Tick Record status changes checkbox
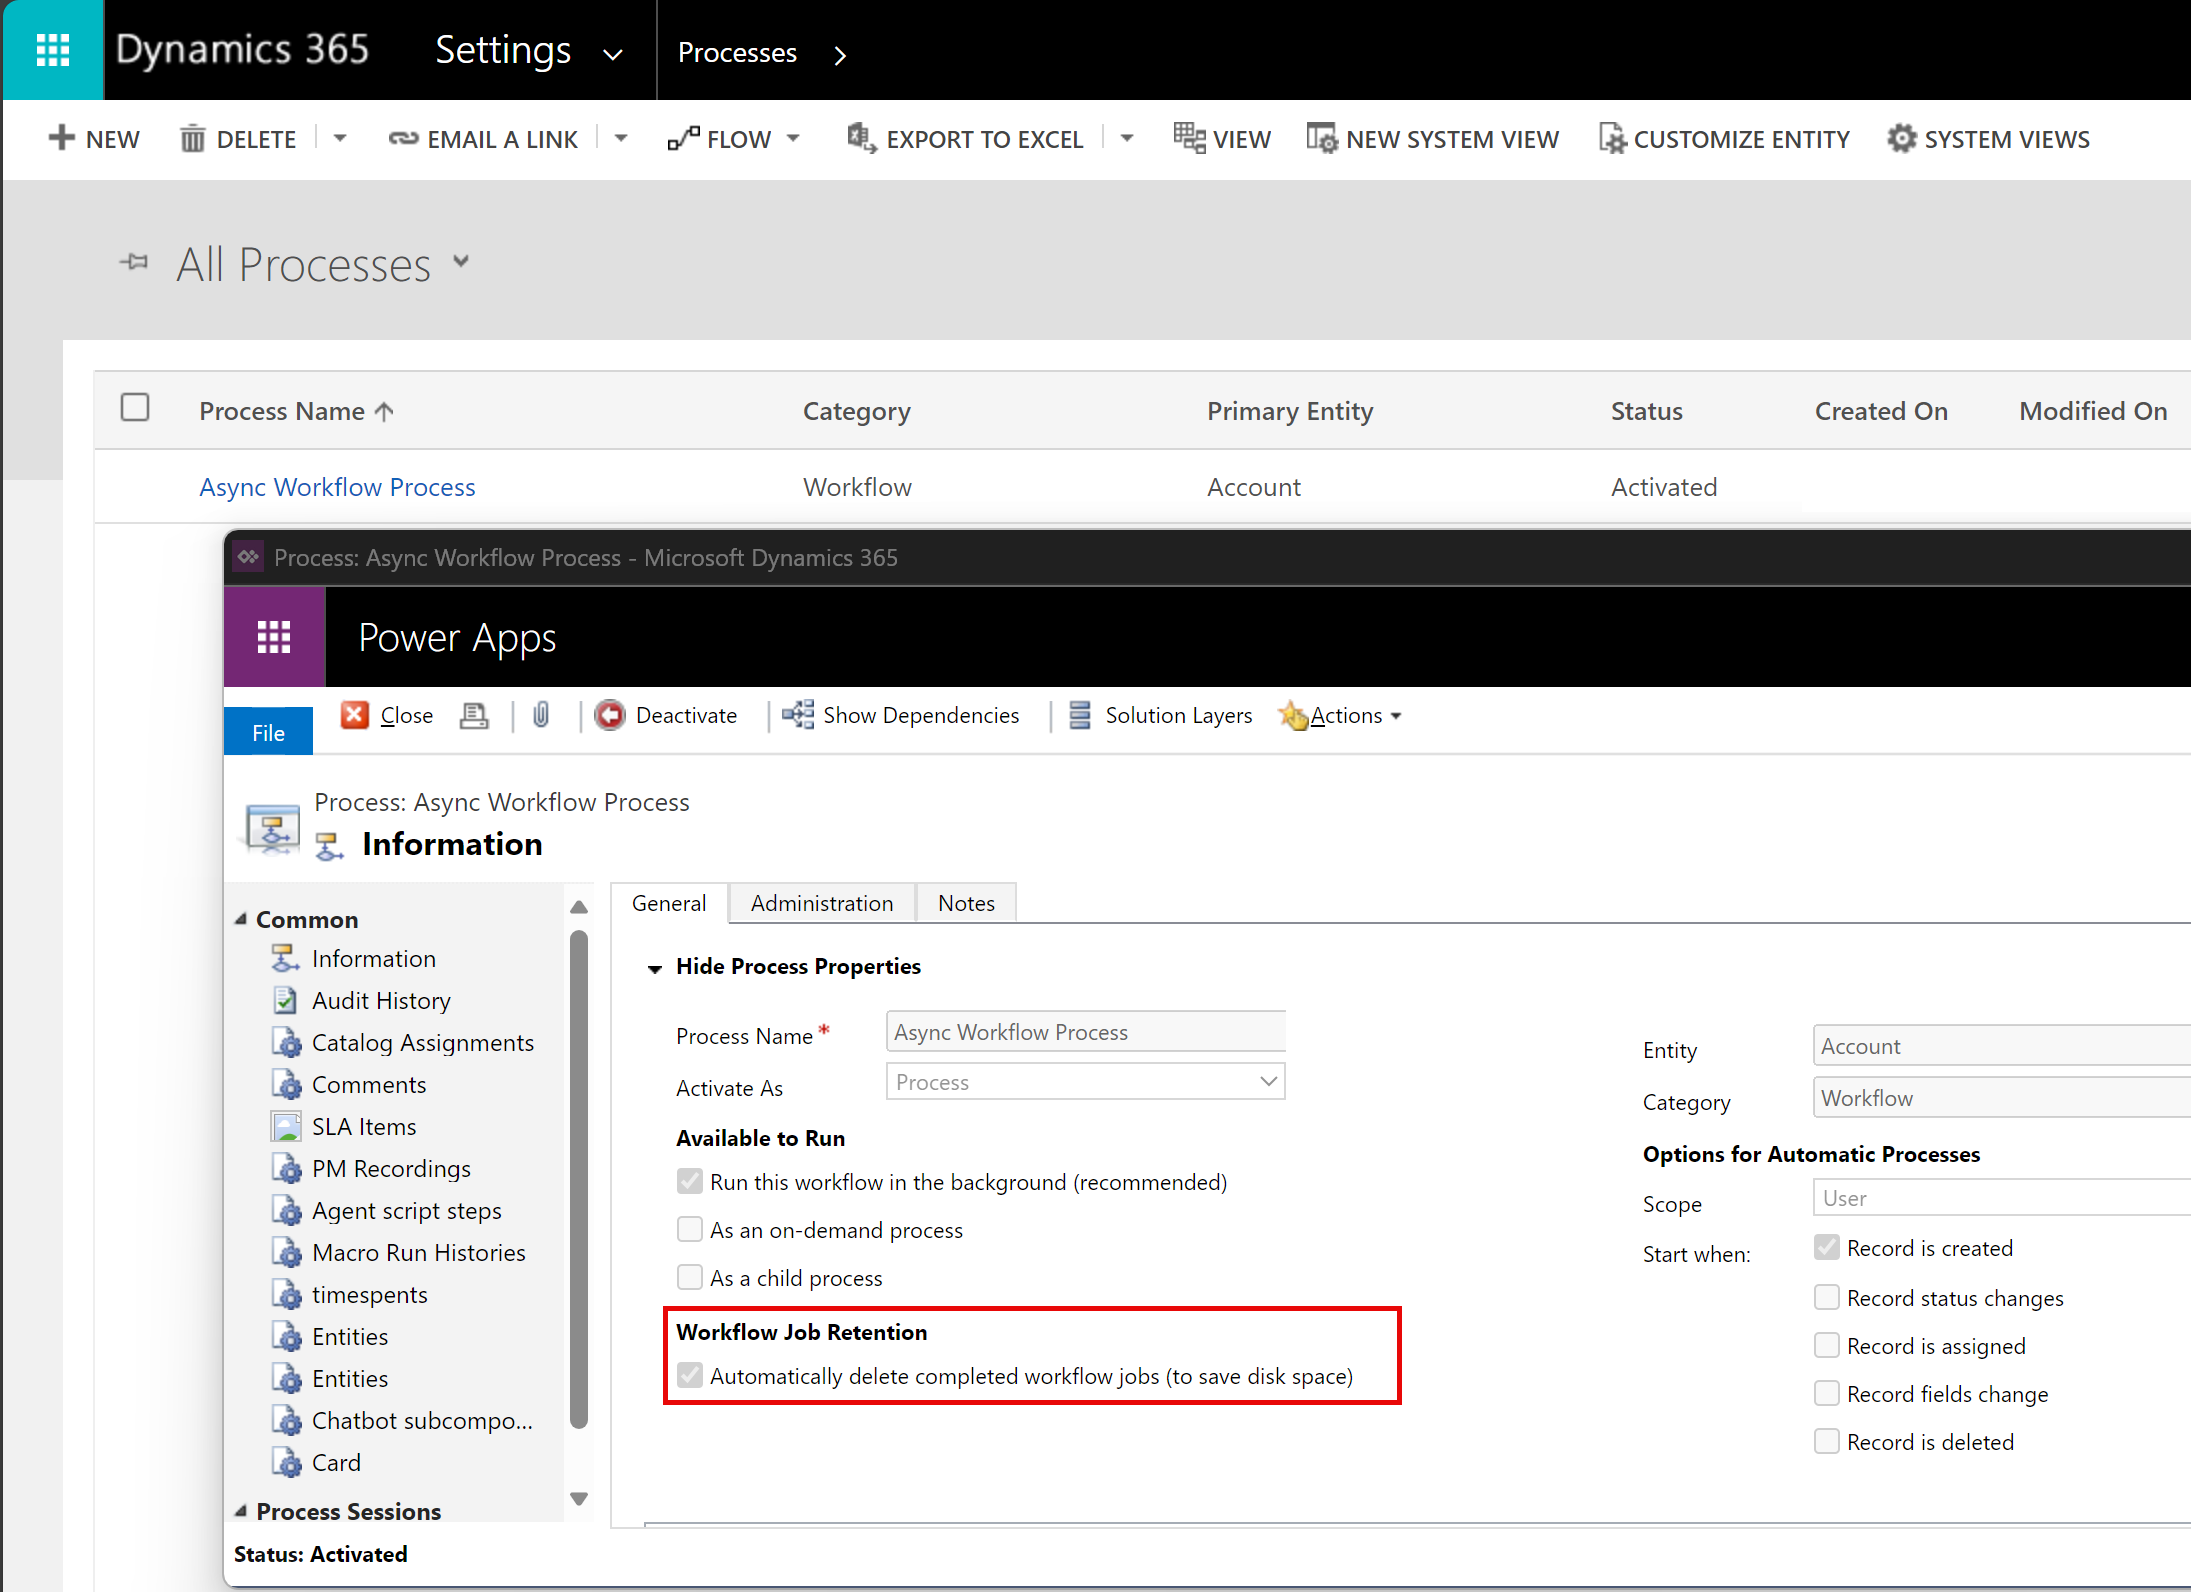Viewport: 2191px width, 1592px height. click(1826, 1297)
